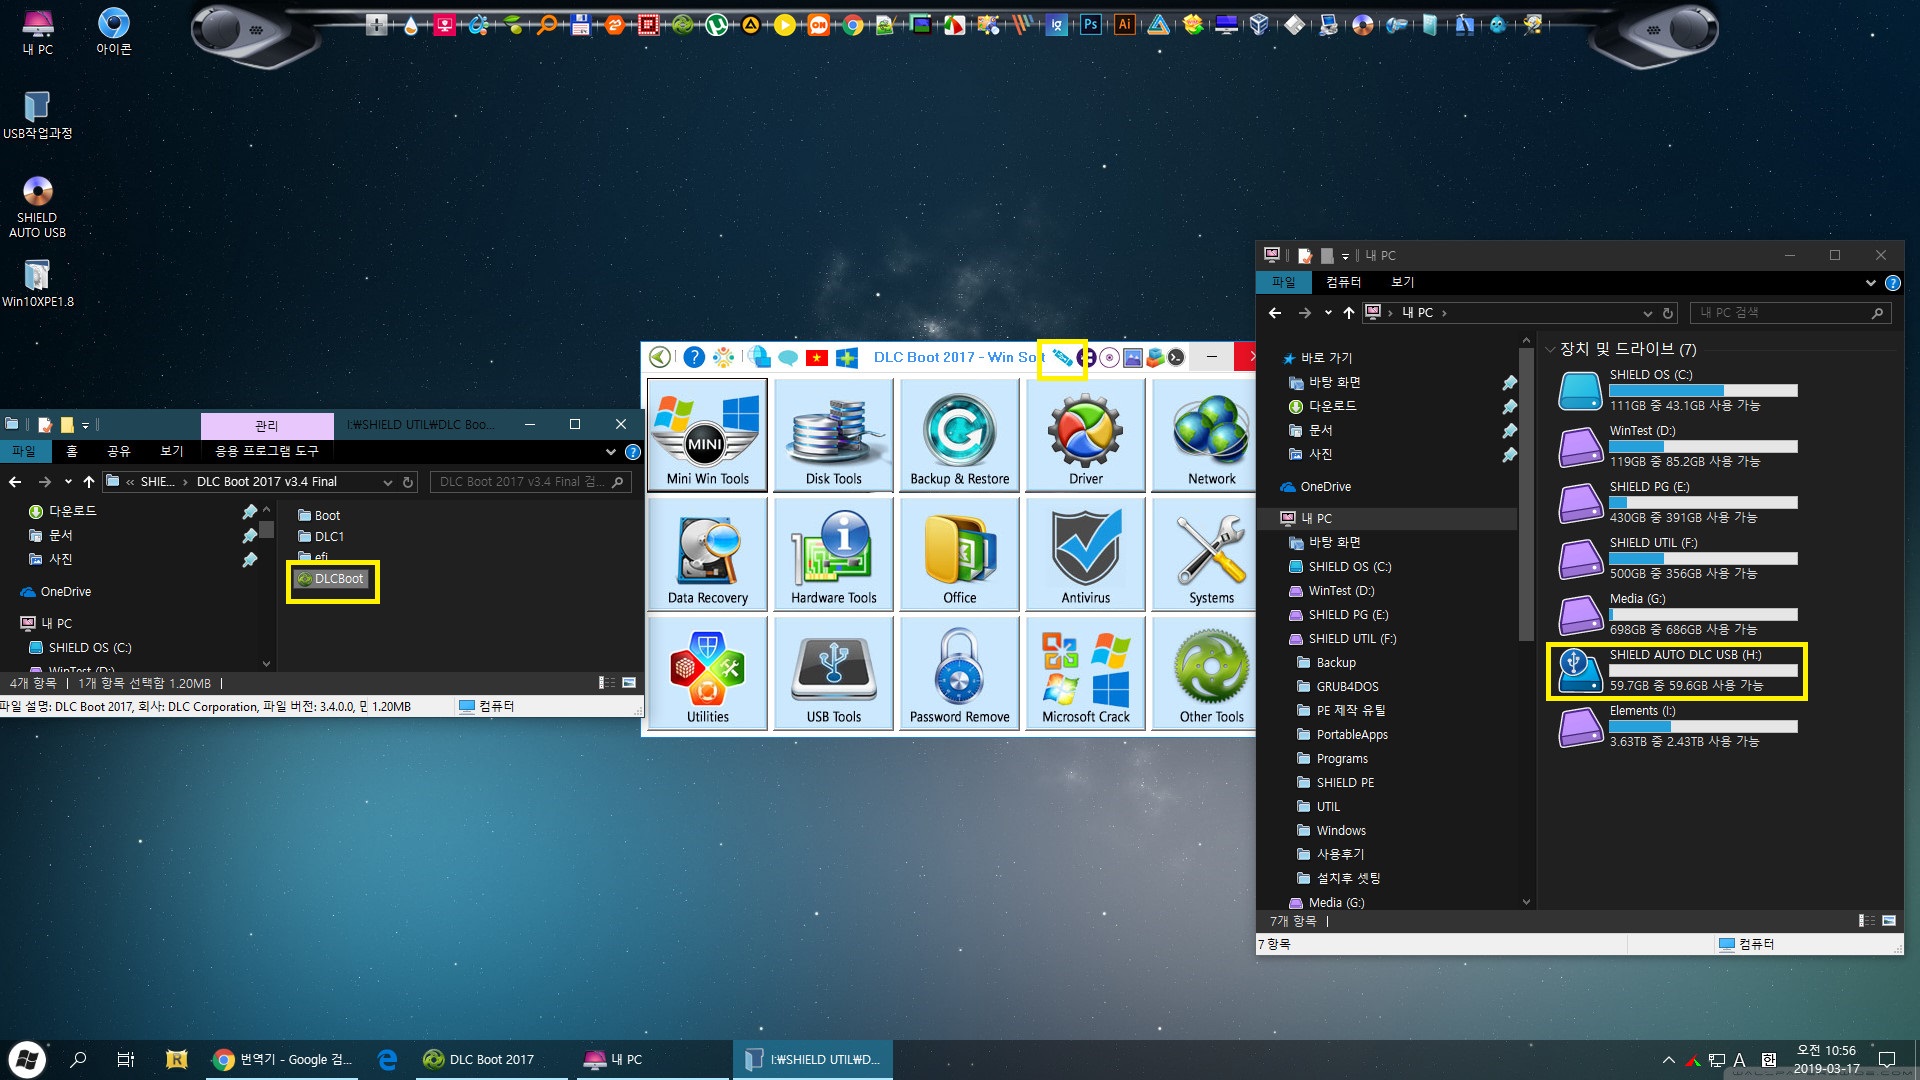Select the DLCBoot file

coord(332,579)
